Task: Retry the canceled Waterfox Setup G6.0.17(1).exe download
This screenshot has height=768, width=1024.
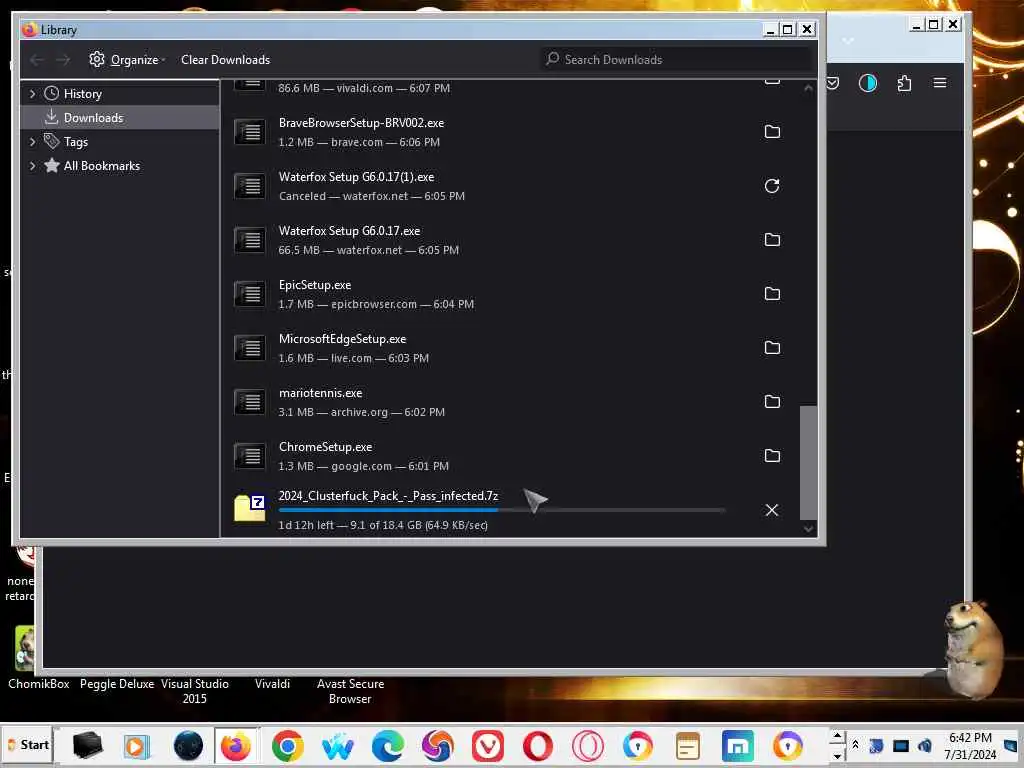Action: pos(772,186)
